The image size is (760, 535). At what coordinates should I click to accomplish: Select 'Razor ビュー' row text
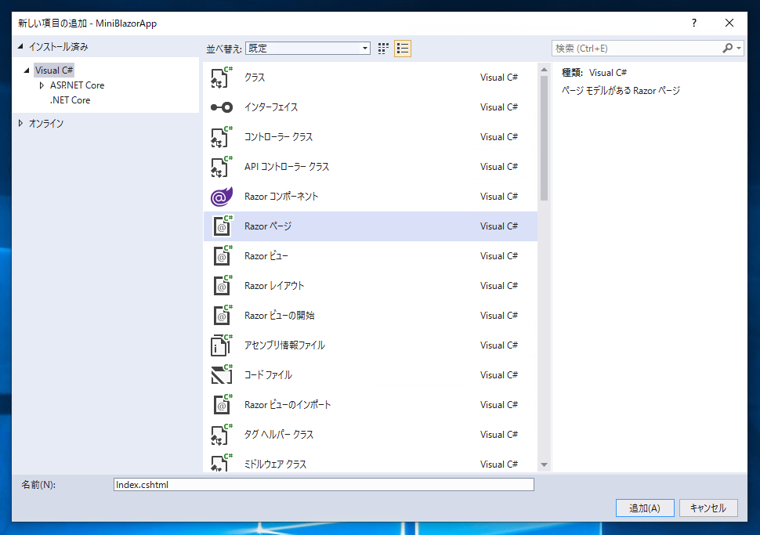[266, 256]
